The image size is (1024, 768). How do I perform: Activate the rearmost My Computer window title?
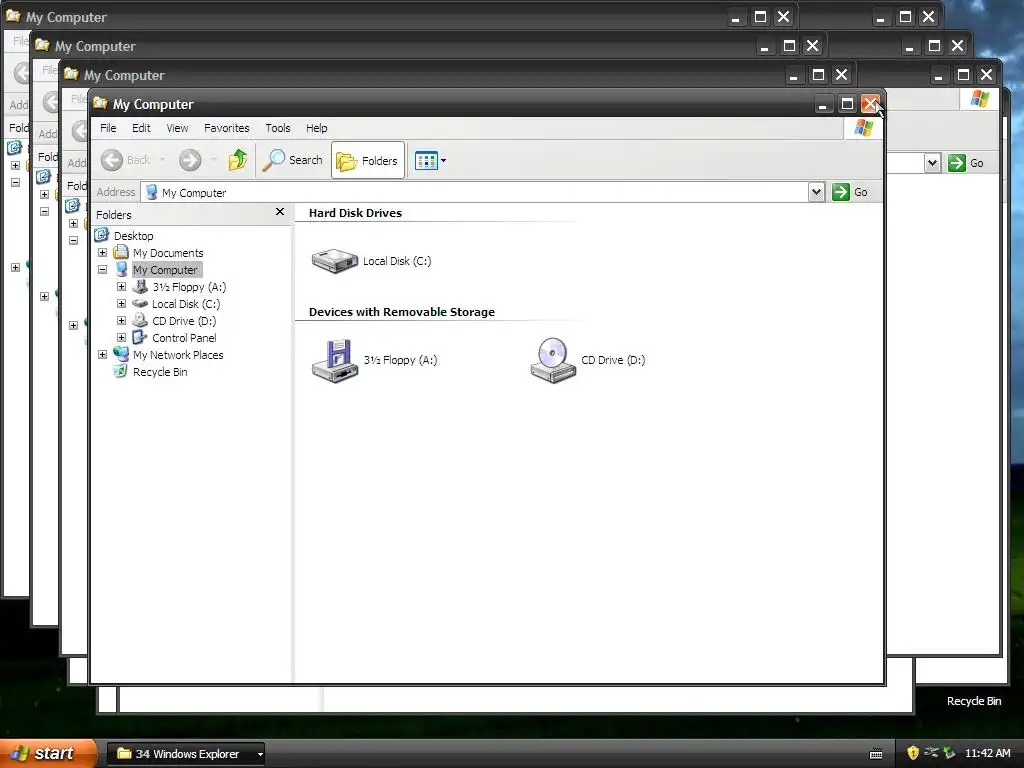(x=66, y=17)
